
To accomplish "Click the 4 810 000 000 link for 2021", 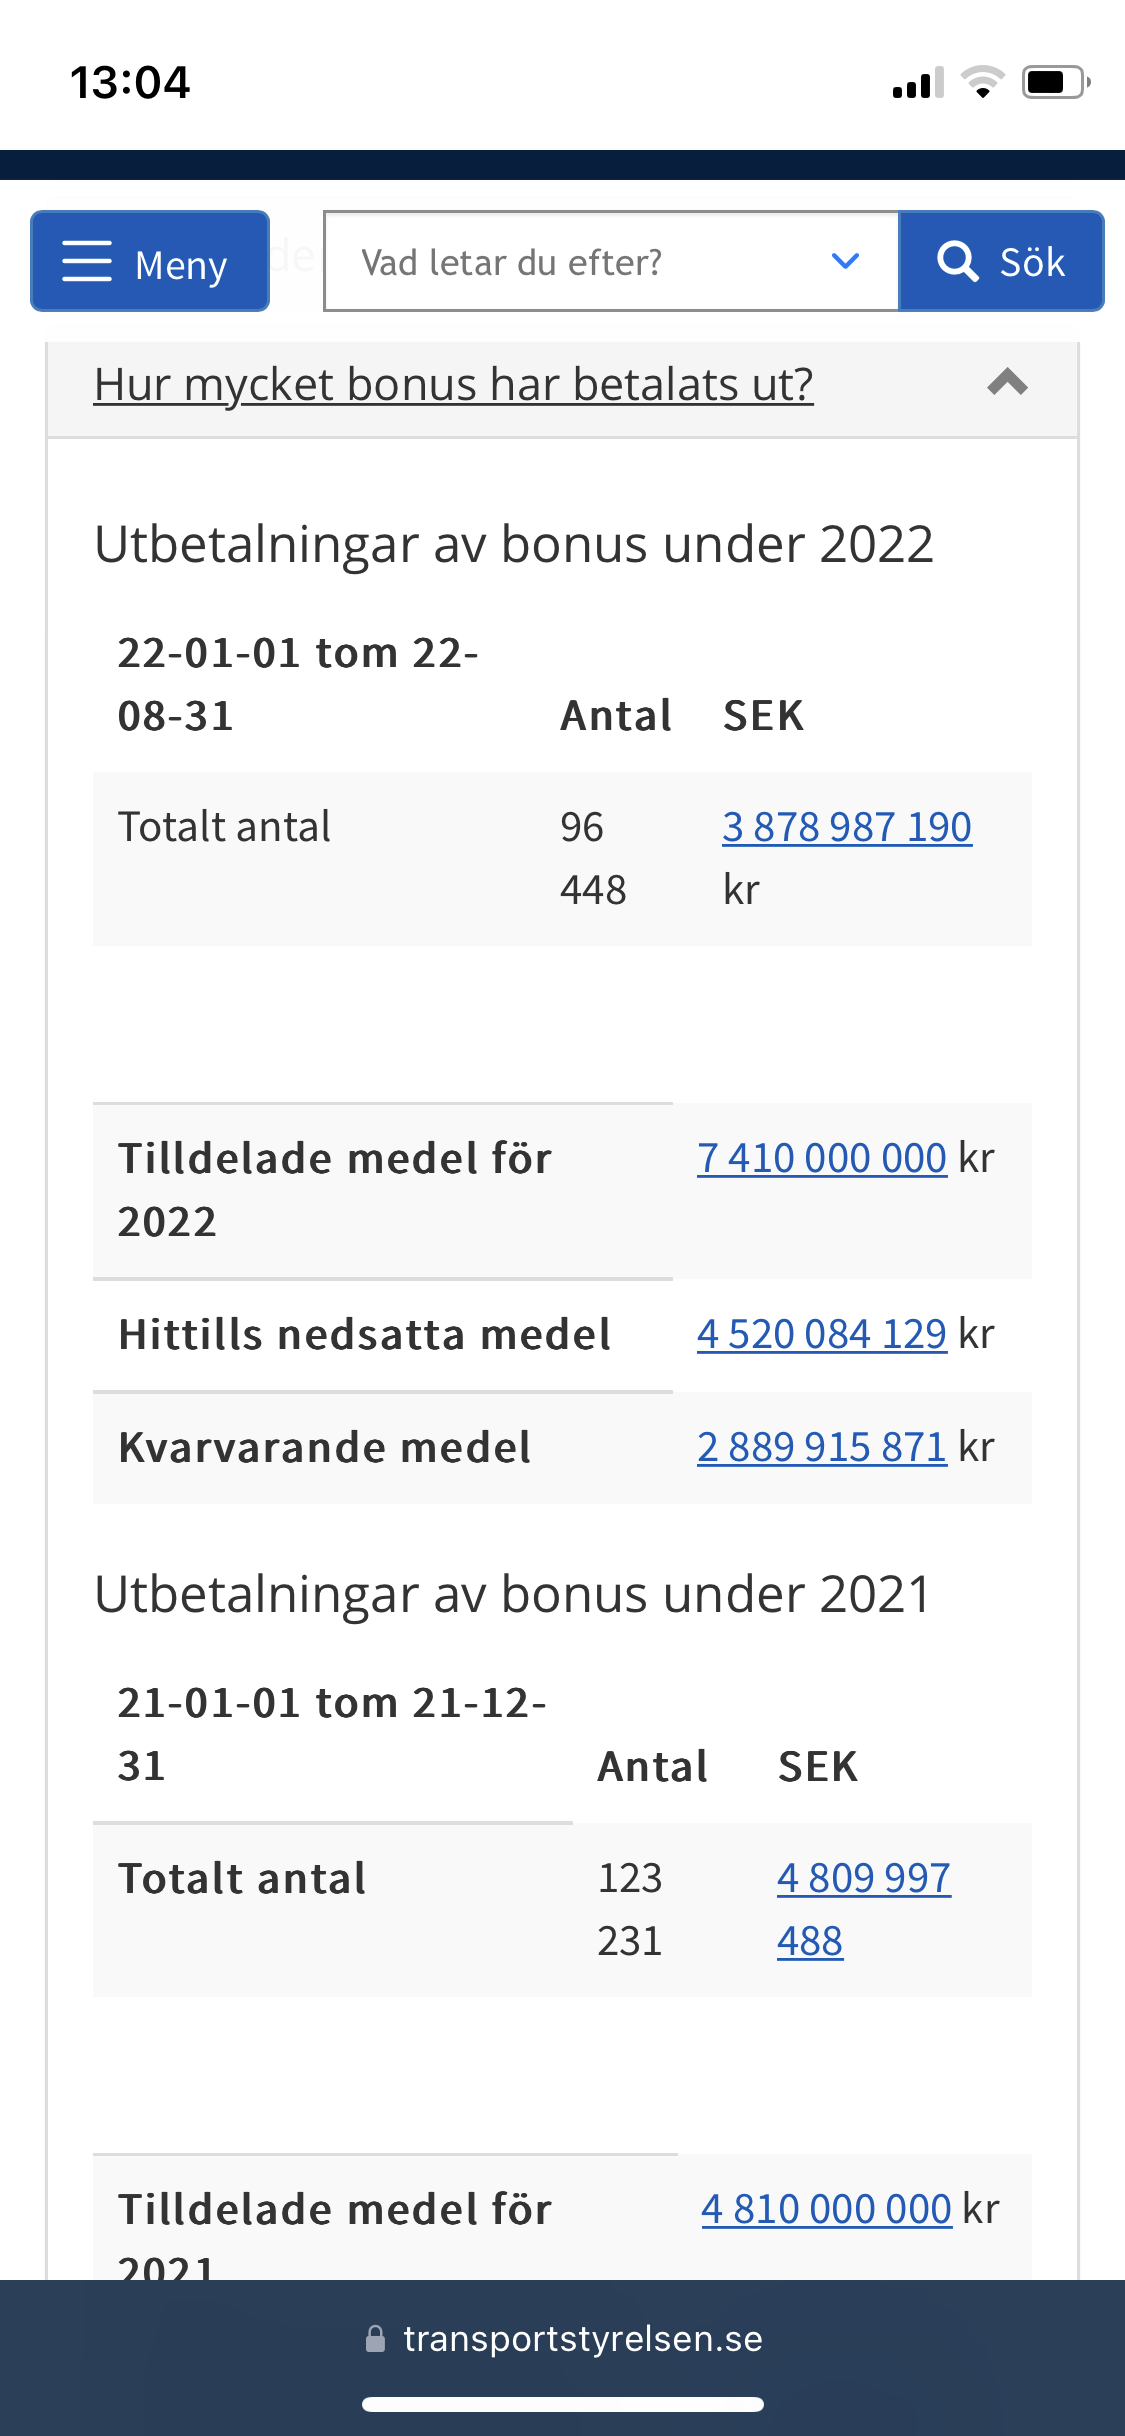I will click(x=825, y=2209).
